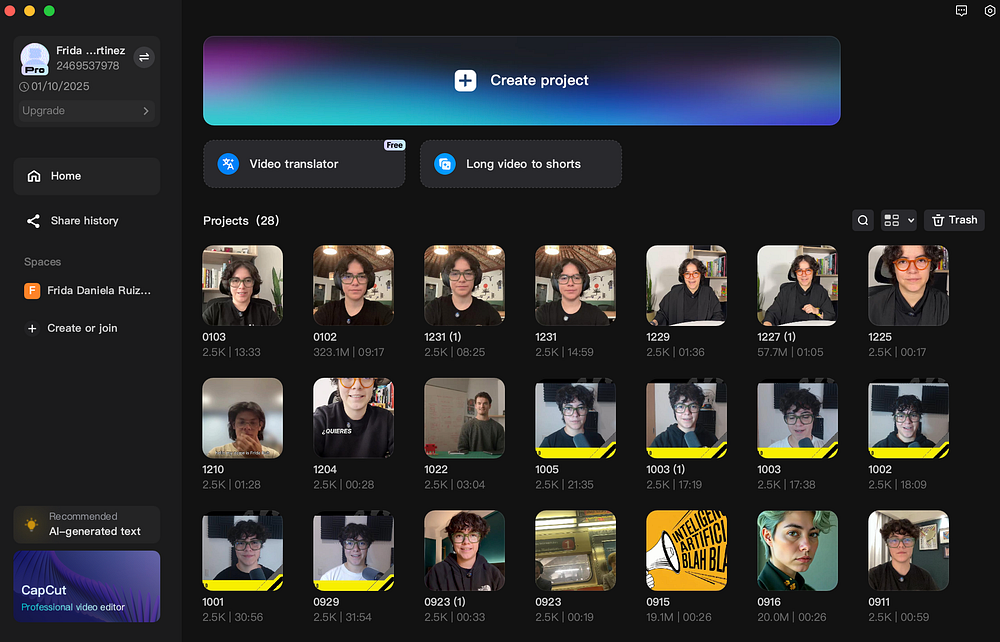This screenshot has width=1000, height=642.
Task: Click the plus icon in Create project
Action: coord(465,80)
